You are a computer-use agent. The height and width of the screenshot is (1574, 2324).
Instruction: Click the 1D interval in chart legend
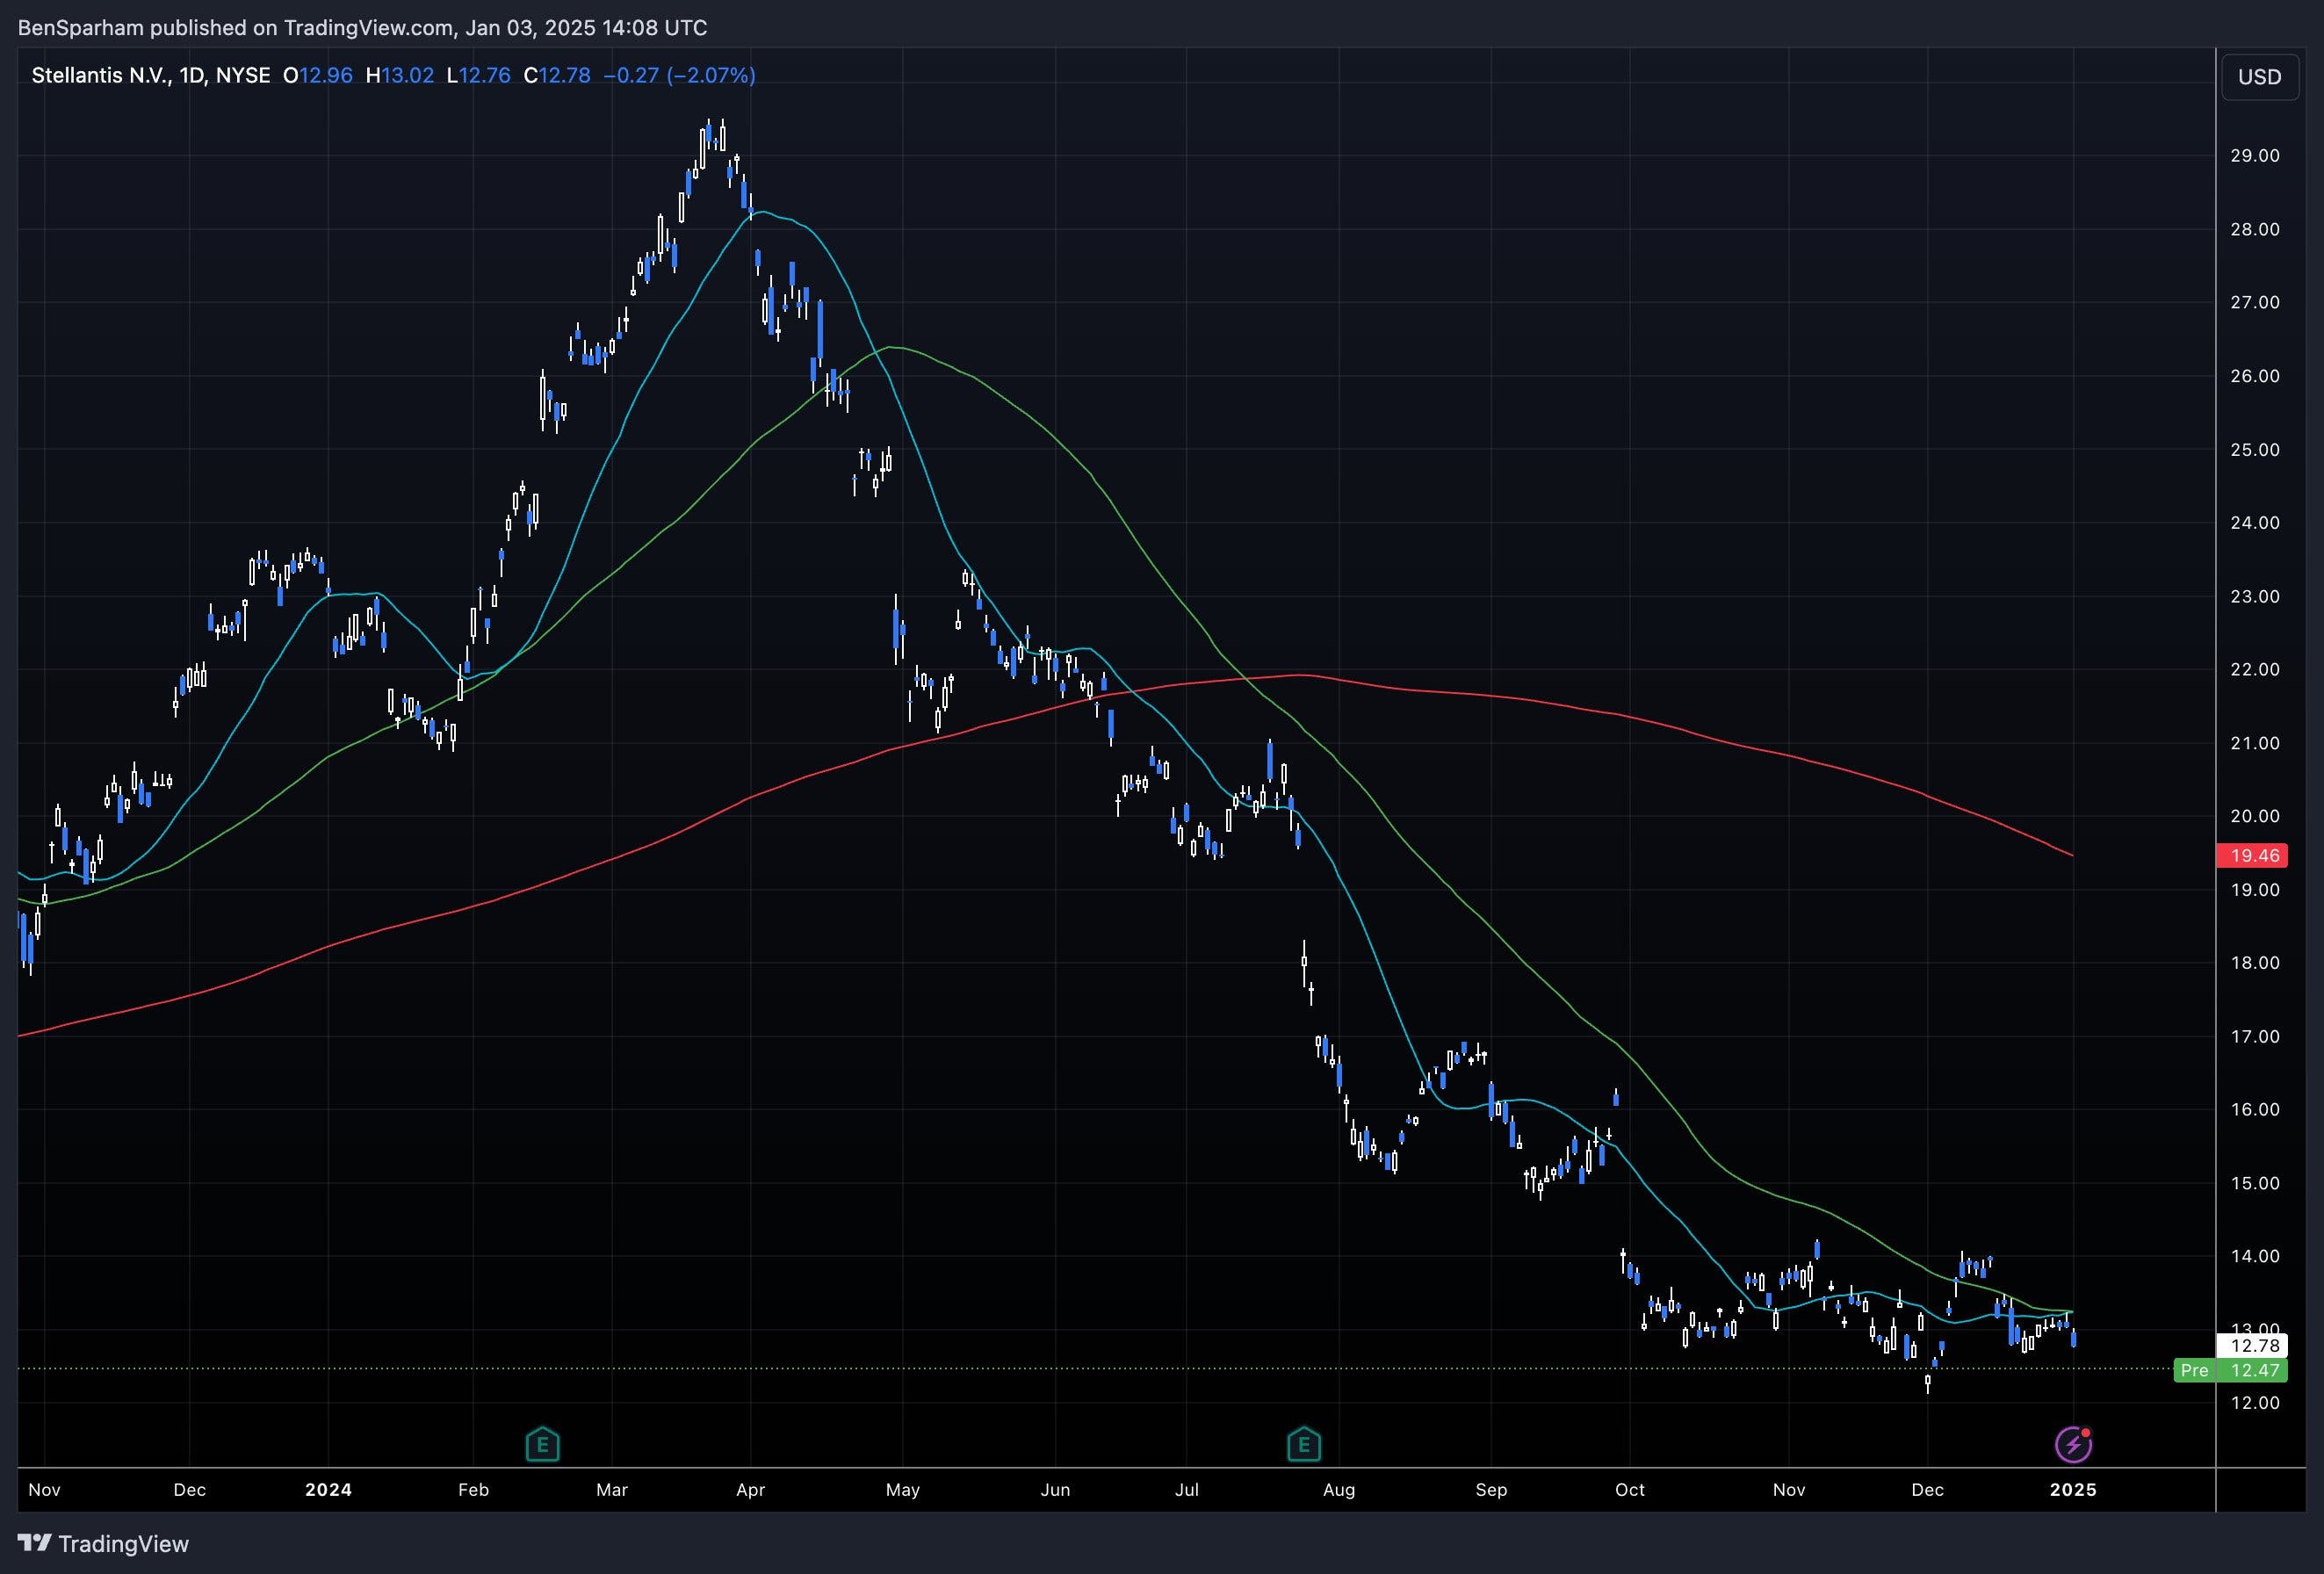pos(192,75)
